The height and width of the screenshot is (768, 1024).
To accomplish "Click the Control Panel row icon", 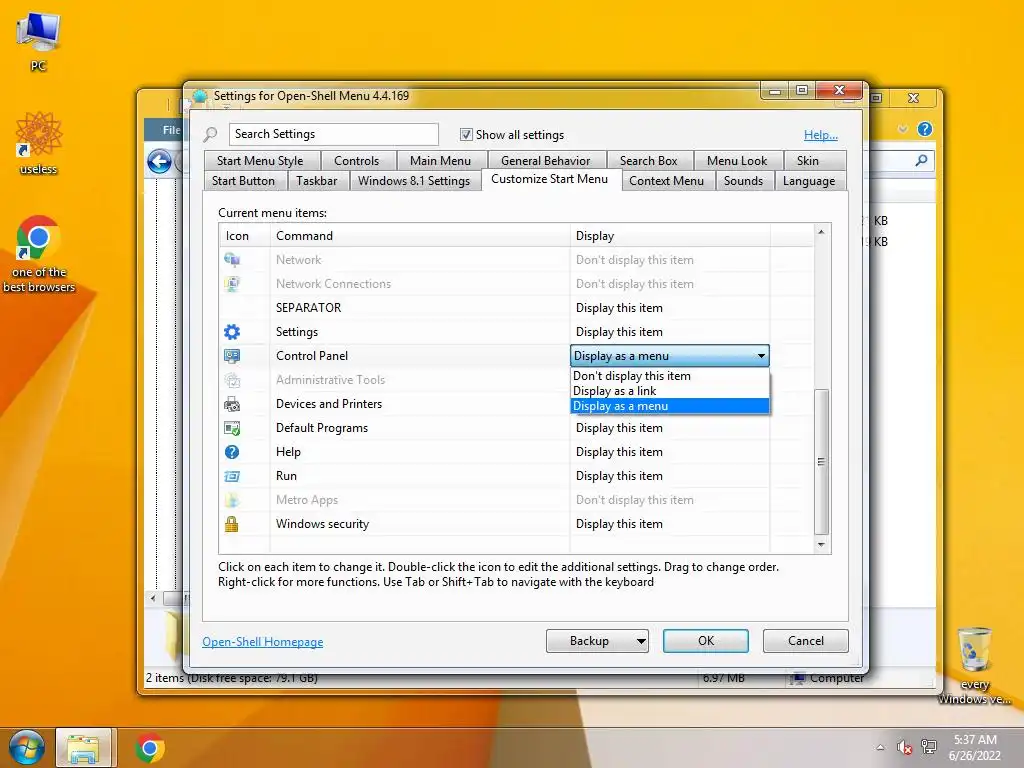I will coord(232,356).
